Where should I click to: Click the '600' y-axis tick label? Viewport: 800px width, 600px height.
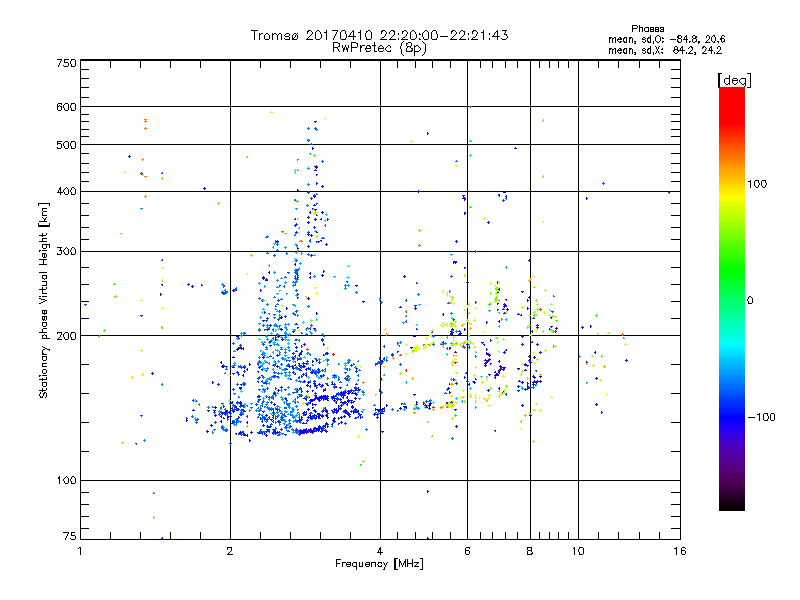[x=67, y=107]
